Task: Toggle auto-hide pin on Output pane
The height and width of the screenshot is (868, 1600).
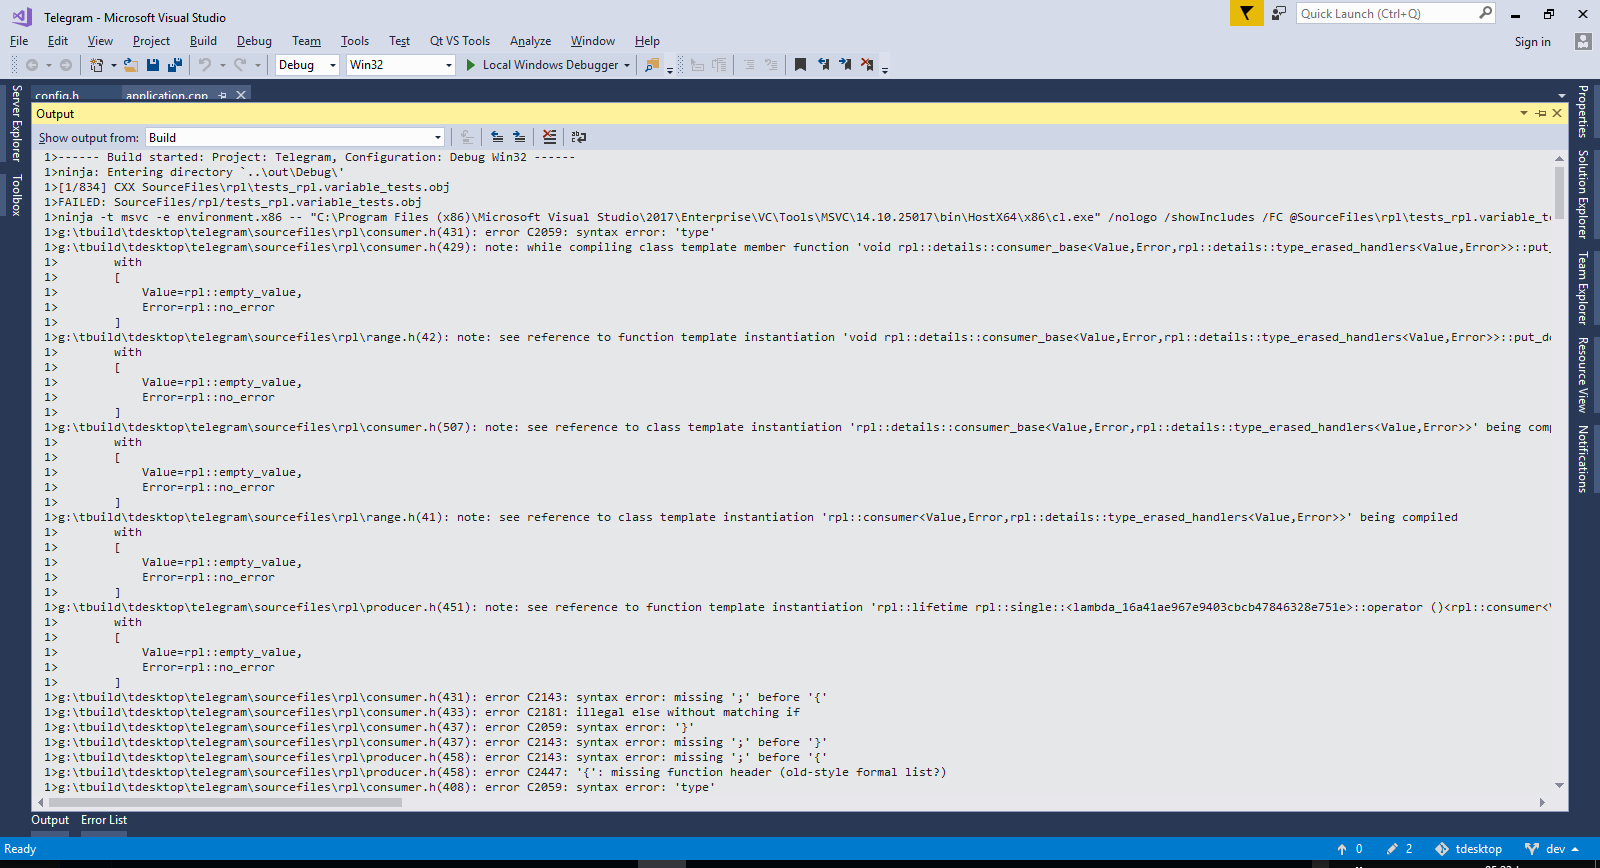Action: tap(1541, 114)
